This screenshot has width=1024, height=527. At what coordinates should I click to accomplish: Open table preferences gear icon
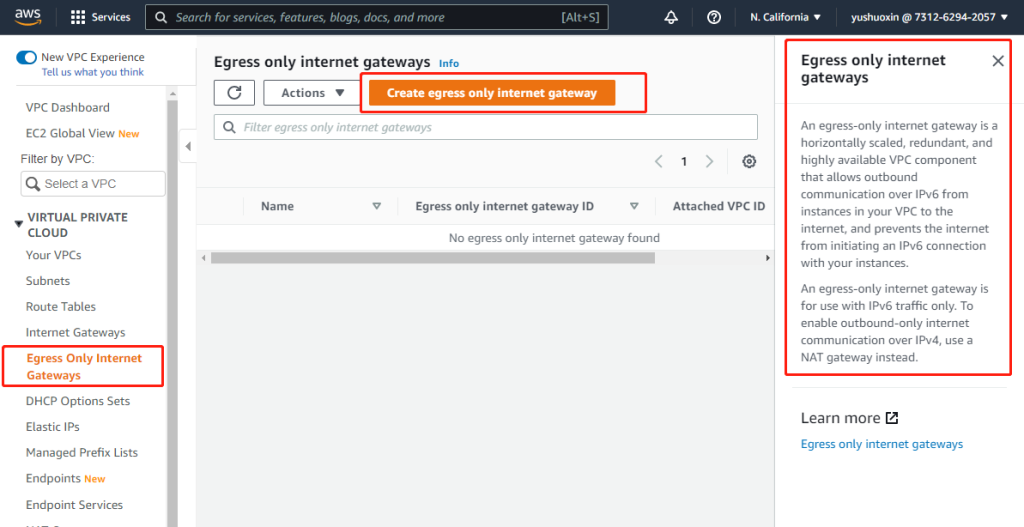point(749,161)
